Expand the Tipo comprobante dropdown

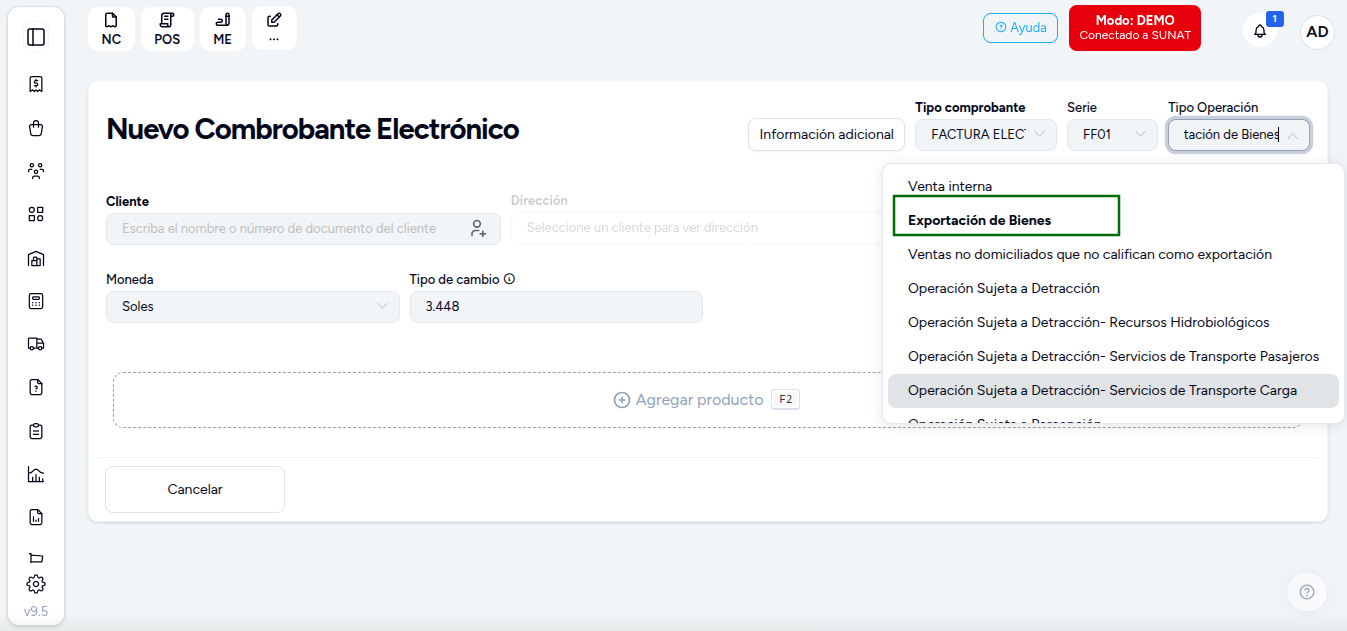(986, 134)
